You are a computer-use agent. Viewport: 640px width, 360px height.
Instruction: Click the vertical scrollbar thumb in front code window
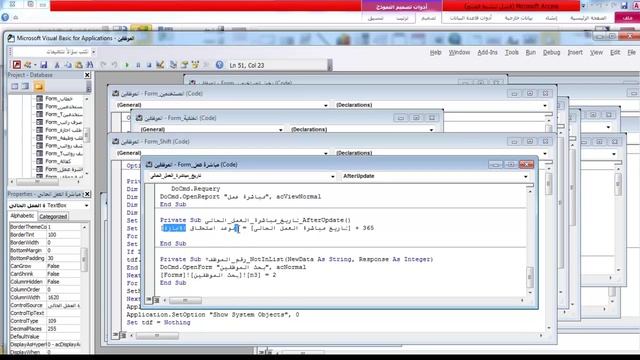pyautogui.click(x=530, y=276)
